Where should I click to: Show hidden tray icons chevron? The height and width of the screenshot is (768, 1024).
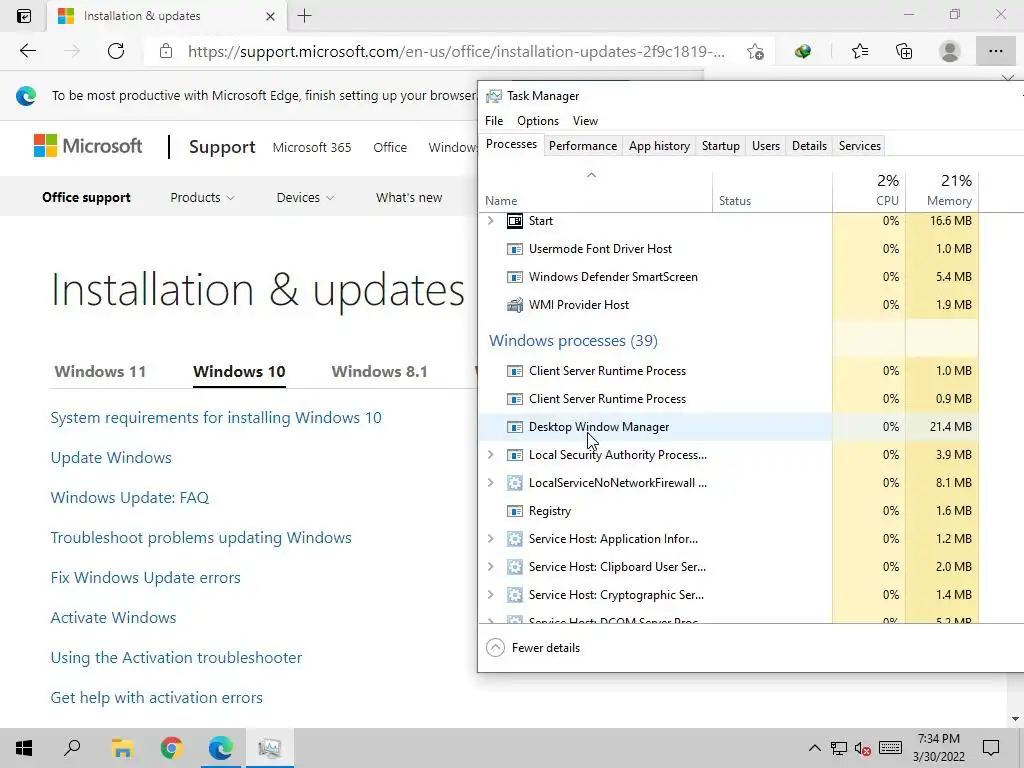point(814,748)
